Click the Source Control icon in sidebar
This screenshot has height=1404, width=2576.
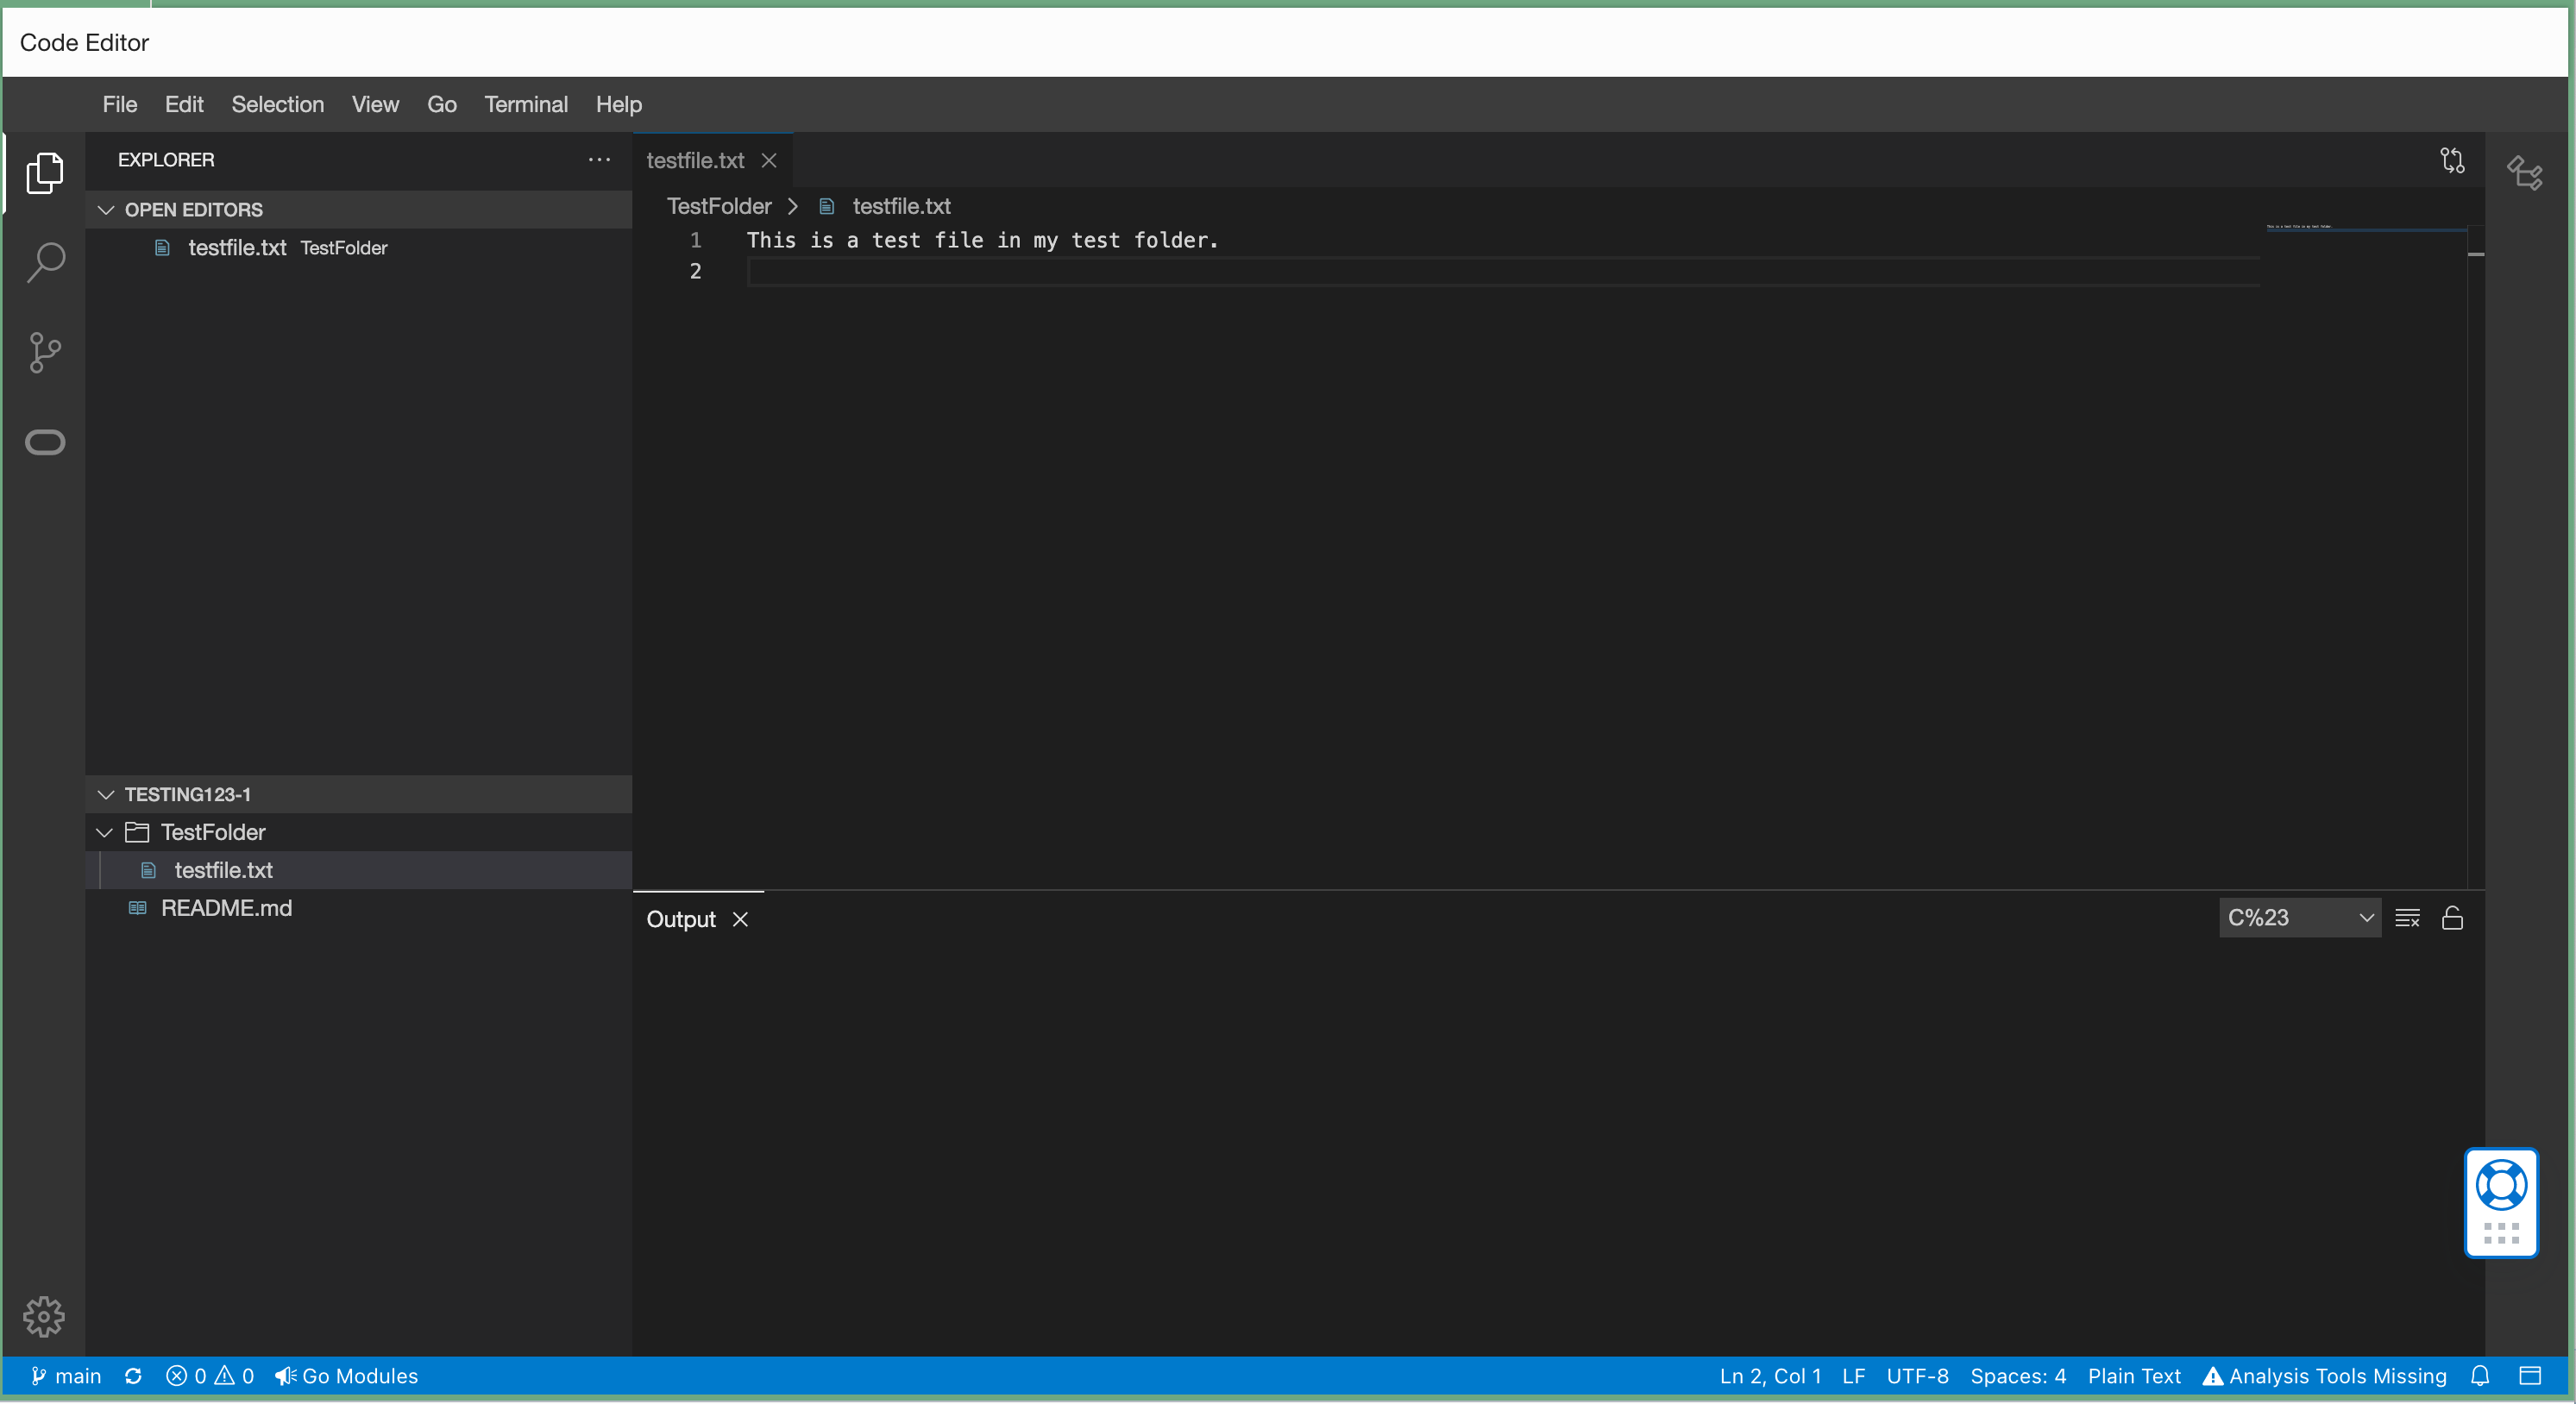(x=45, y=353)
